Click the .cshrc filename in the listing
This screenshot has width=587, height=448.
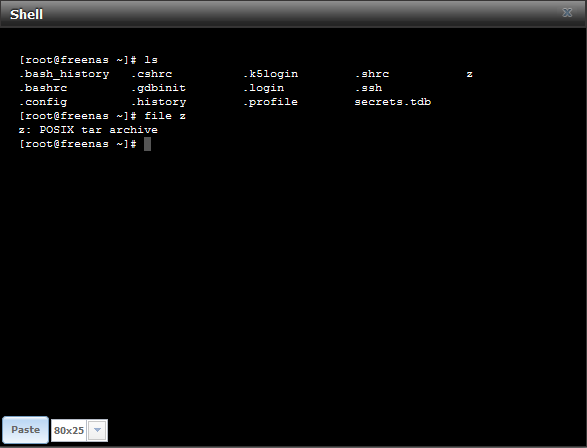tap(152, 74)
